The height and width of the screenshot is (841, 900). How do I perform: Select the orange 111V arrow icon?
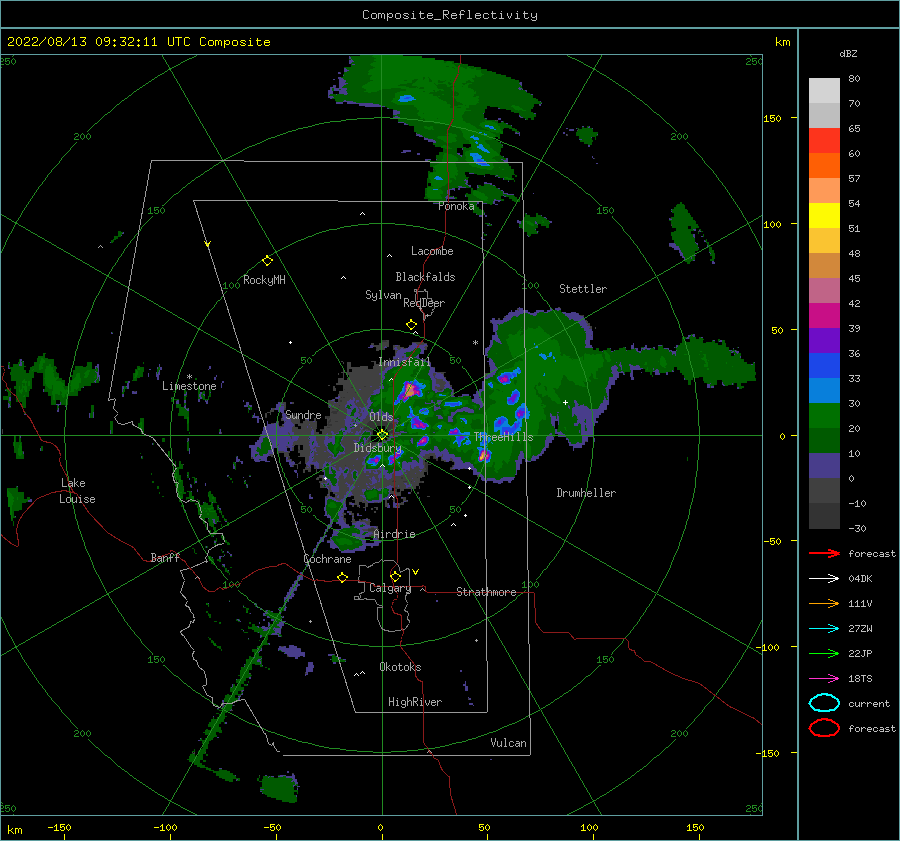(824, 603)
